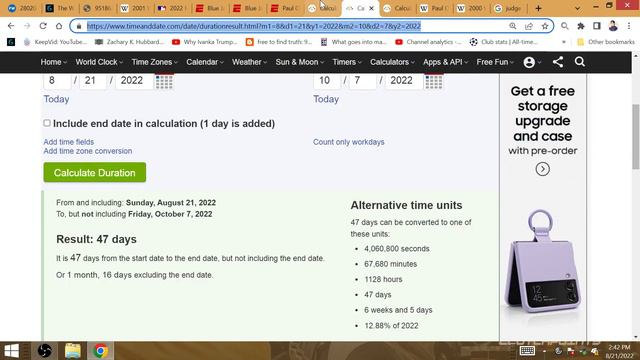
Task: Reload the page
Action: 43,26
